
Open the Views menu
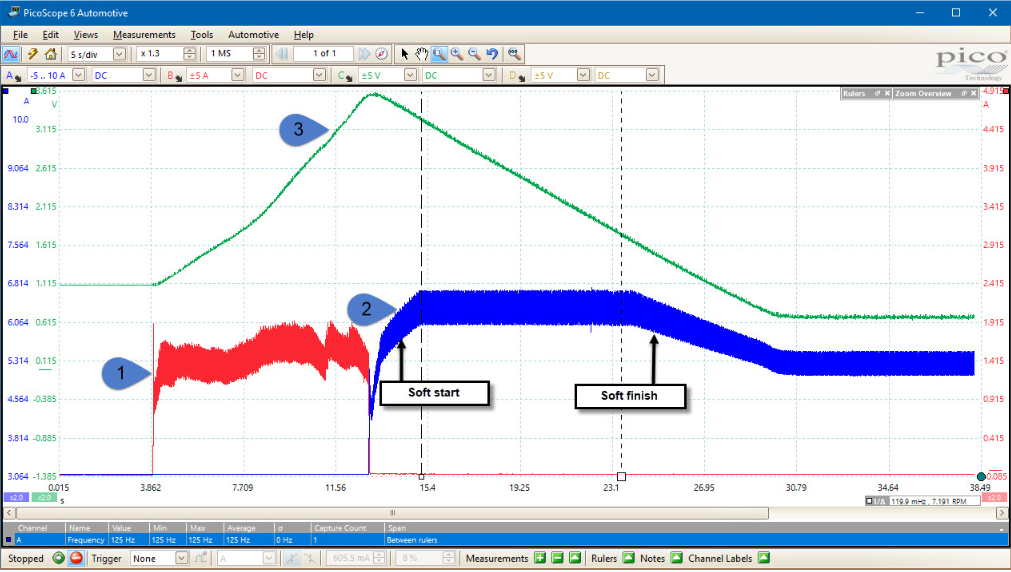[85, 35]
